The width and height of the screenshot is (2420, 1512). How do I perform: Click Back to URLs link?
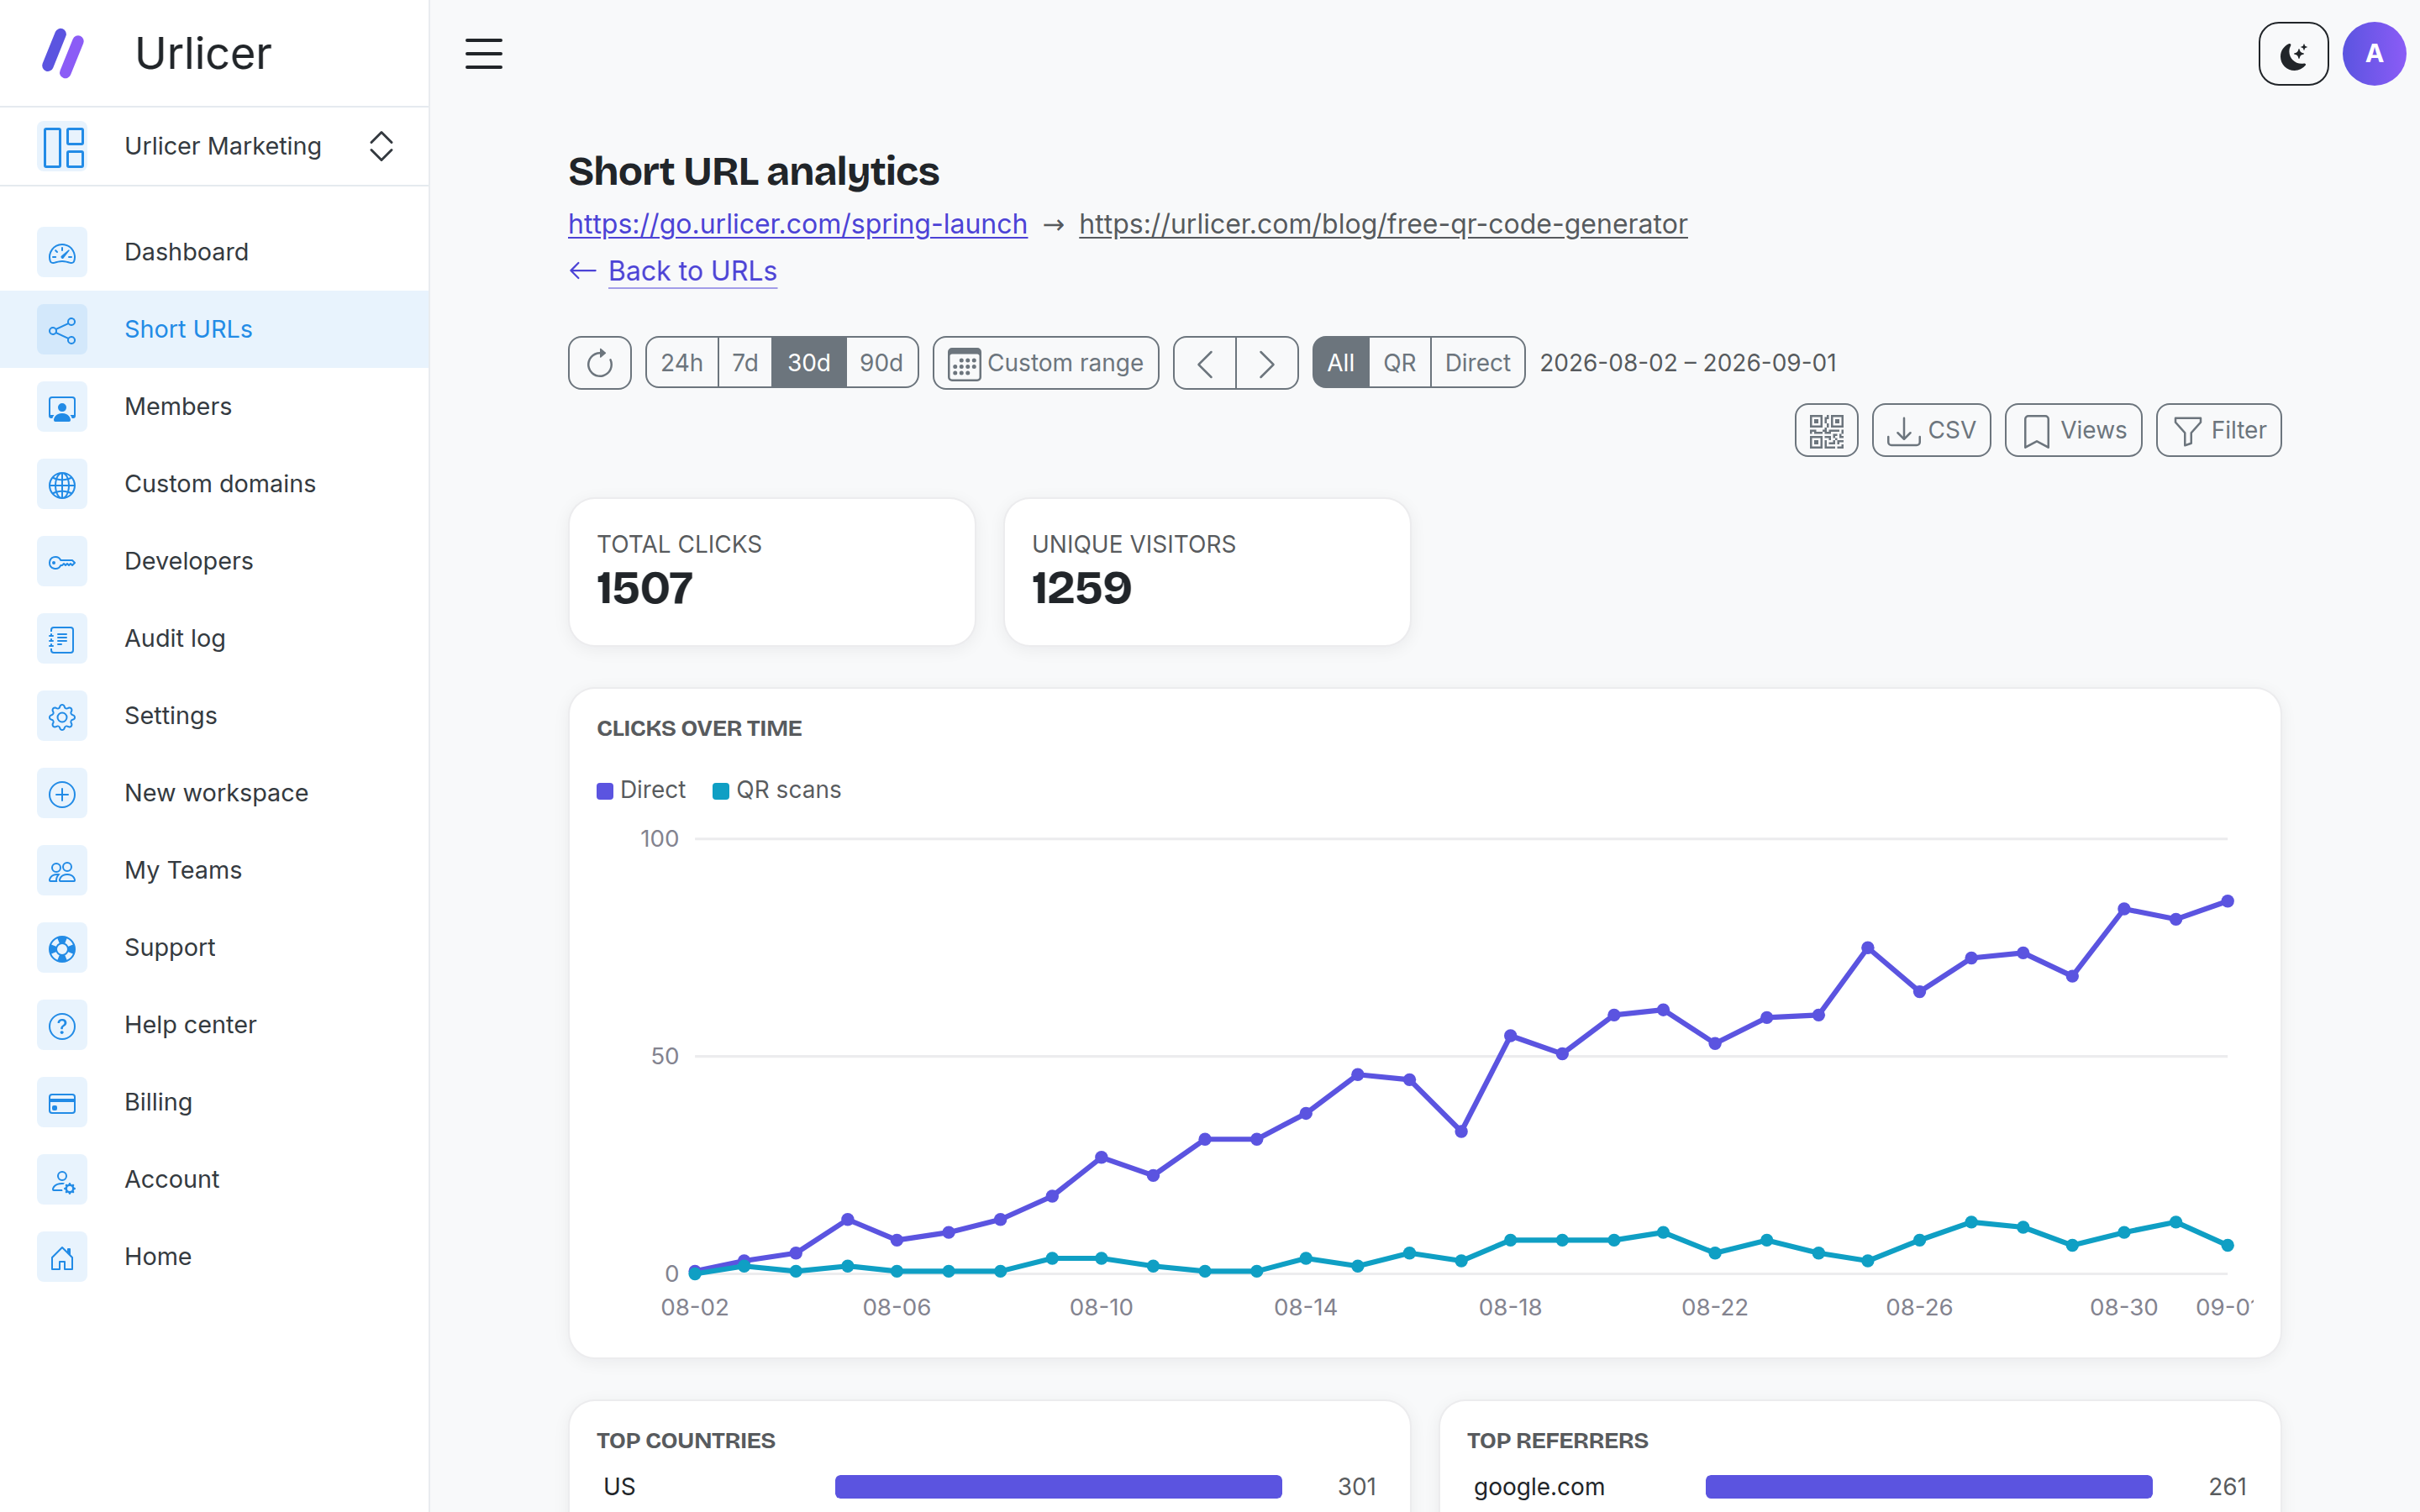(x=692, y=271)
